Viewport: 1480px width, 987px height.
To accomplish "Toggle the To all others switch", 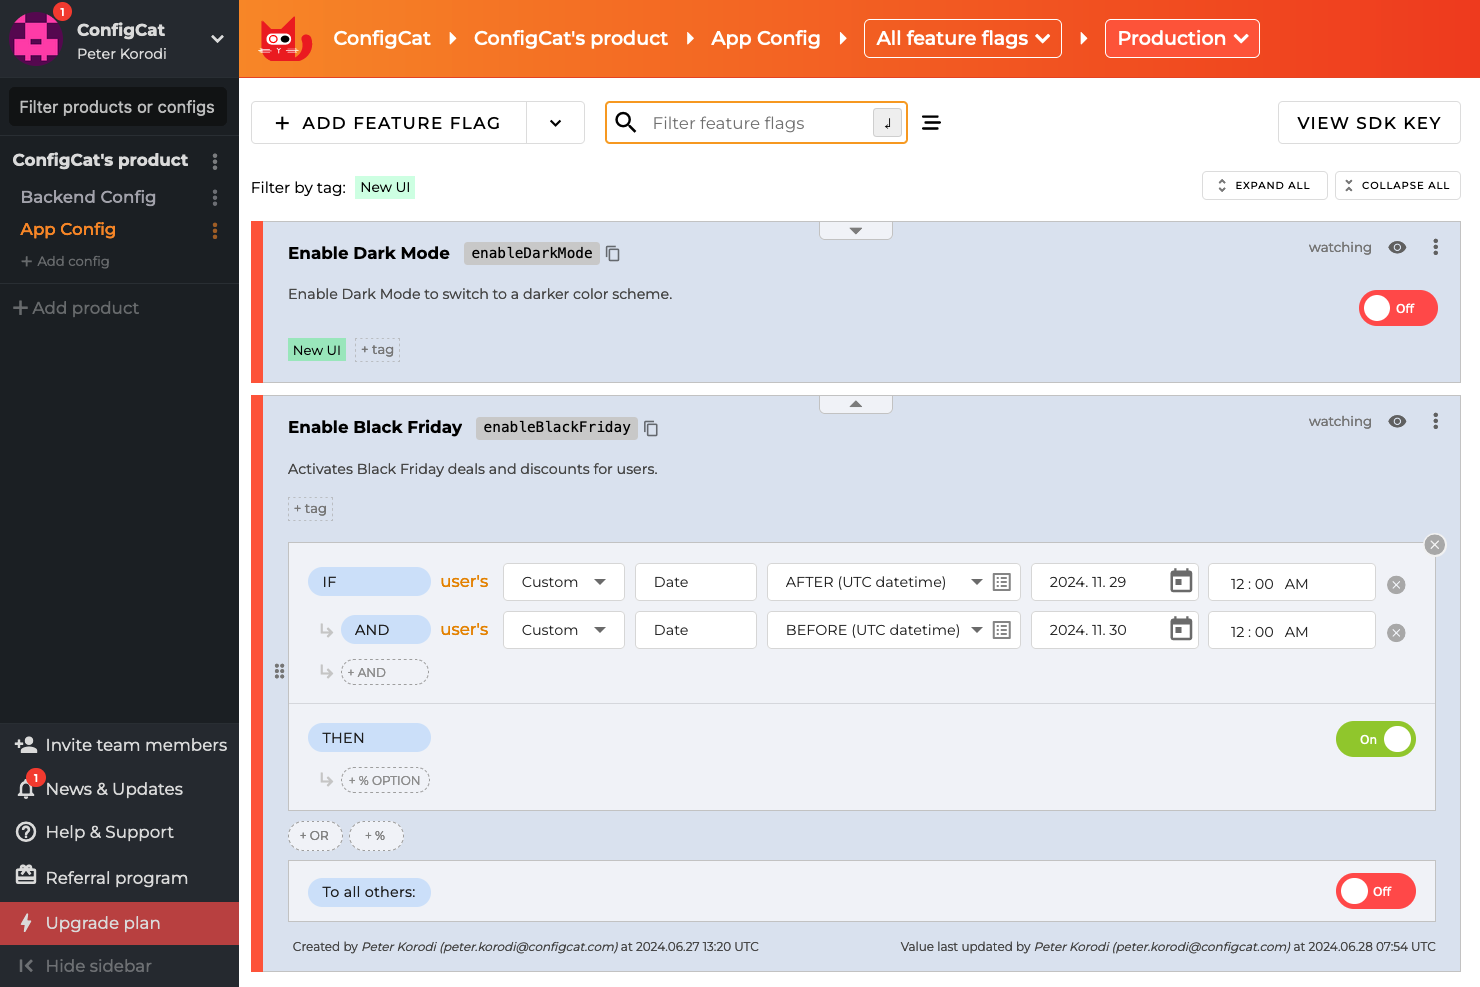I will [1376, 891].
